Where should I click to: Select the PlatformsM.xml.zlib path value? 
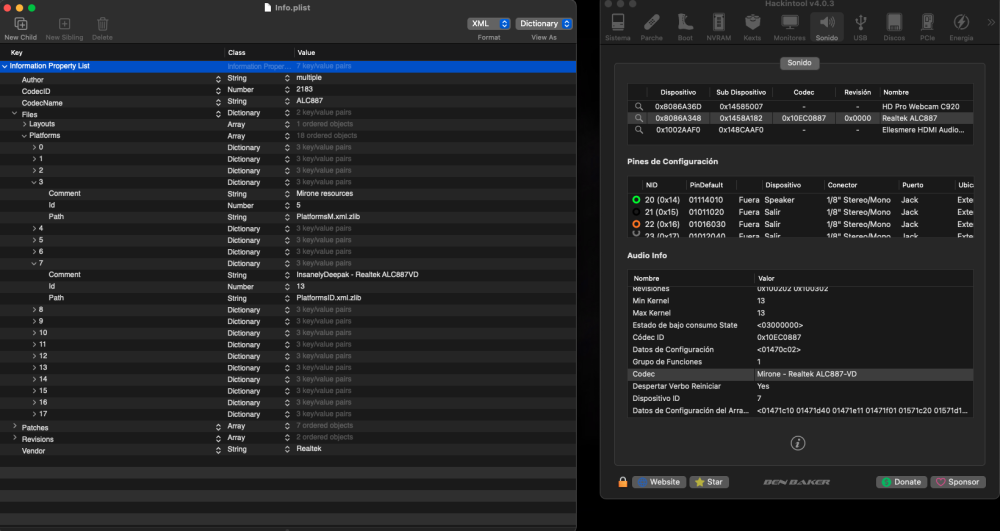click(x=328, y=217)
